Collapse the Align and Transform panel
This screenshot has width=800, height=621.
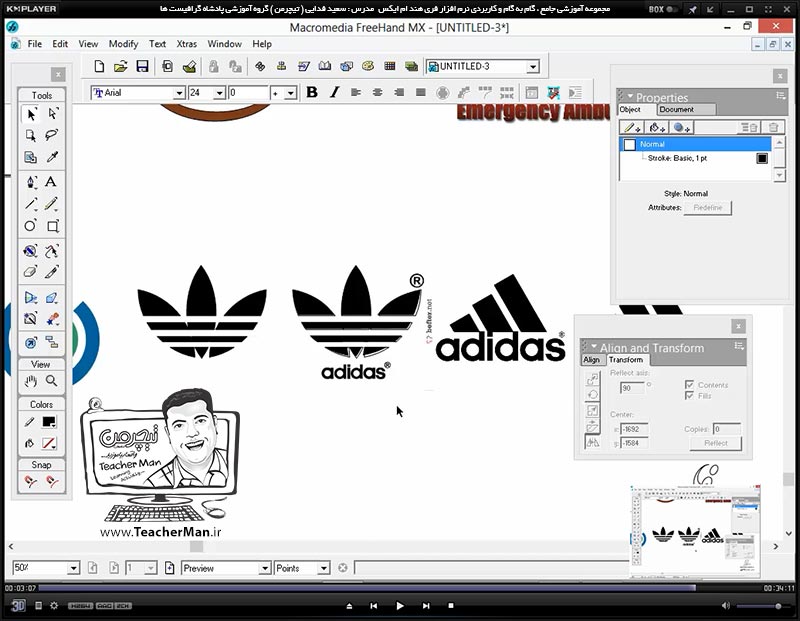click(x=594, y=346)
